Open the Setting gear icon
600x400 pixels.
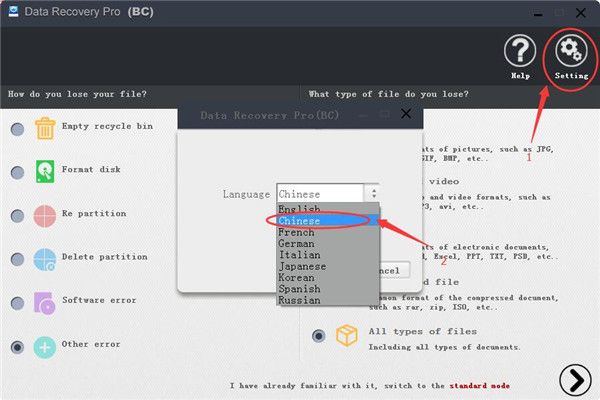[x=568, y=50]
